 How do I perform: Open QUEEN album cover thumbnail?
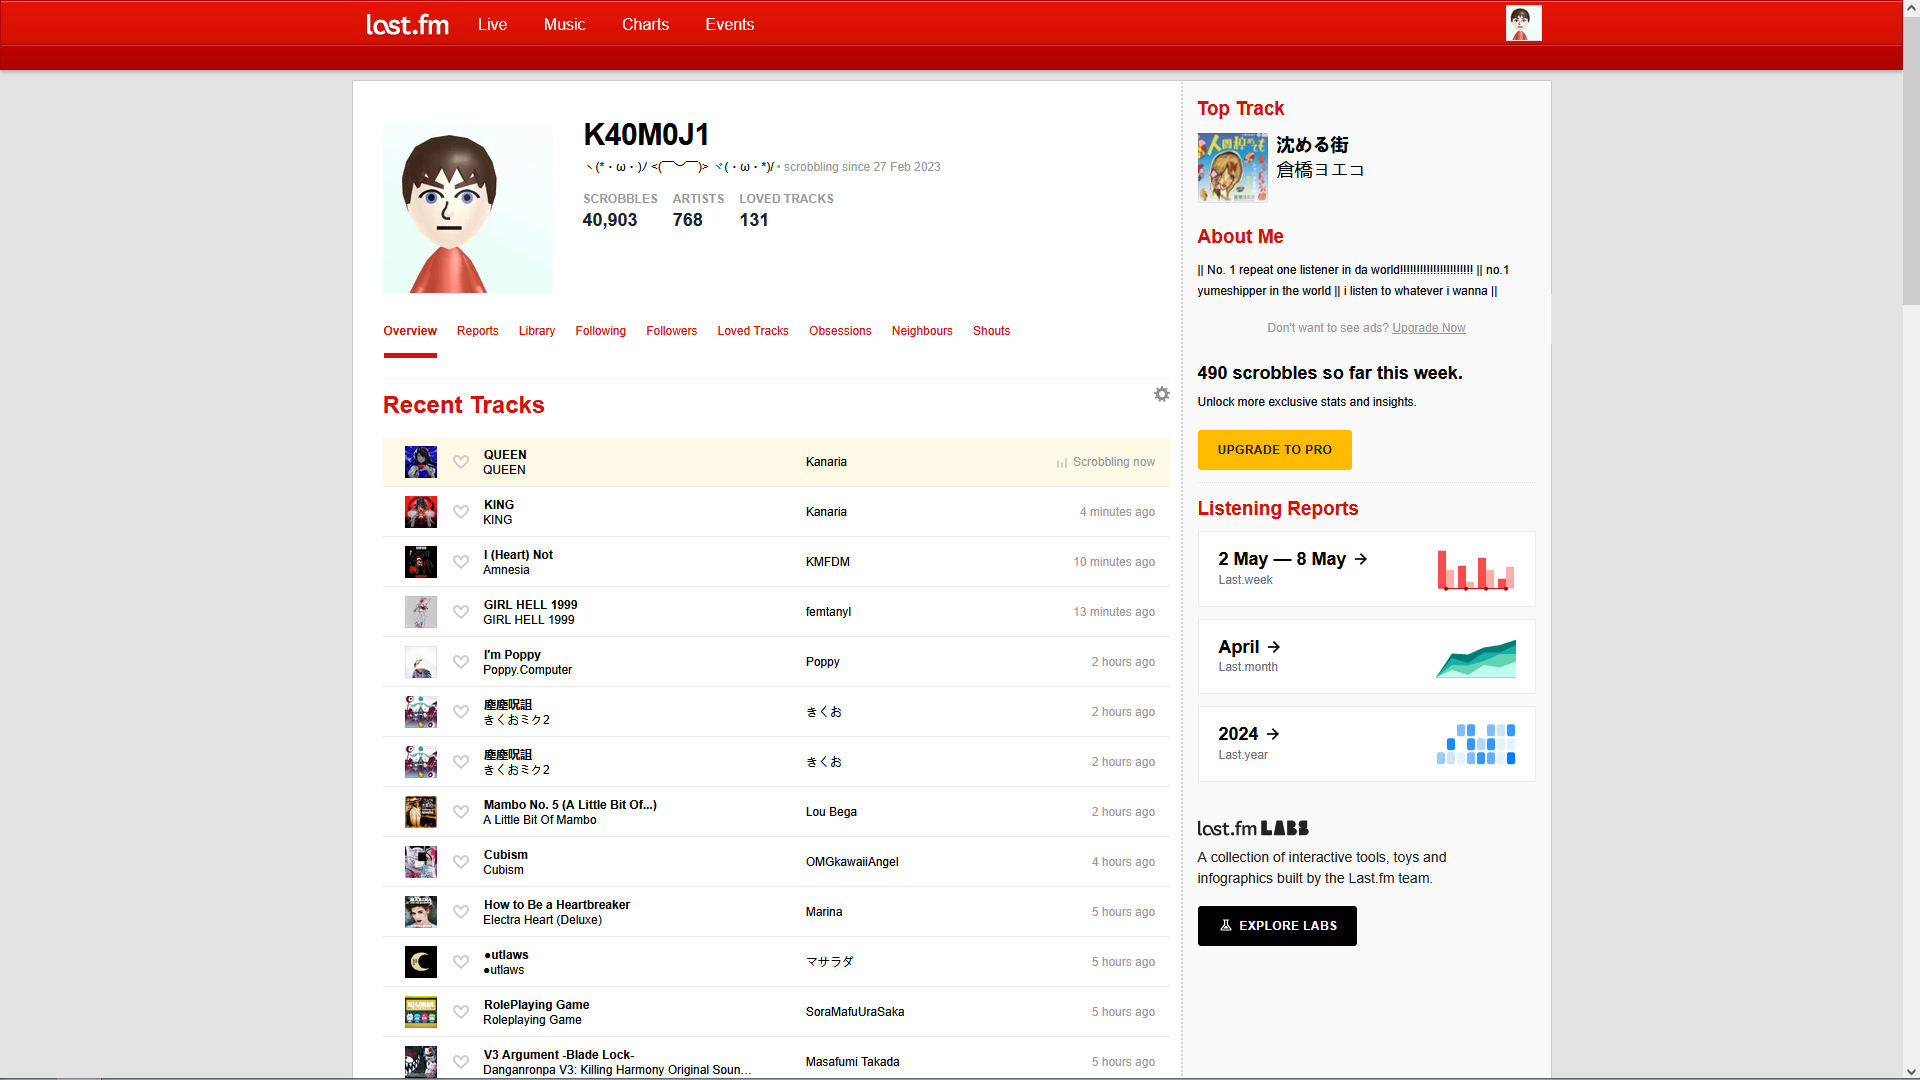click(x=421, y=462)
